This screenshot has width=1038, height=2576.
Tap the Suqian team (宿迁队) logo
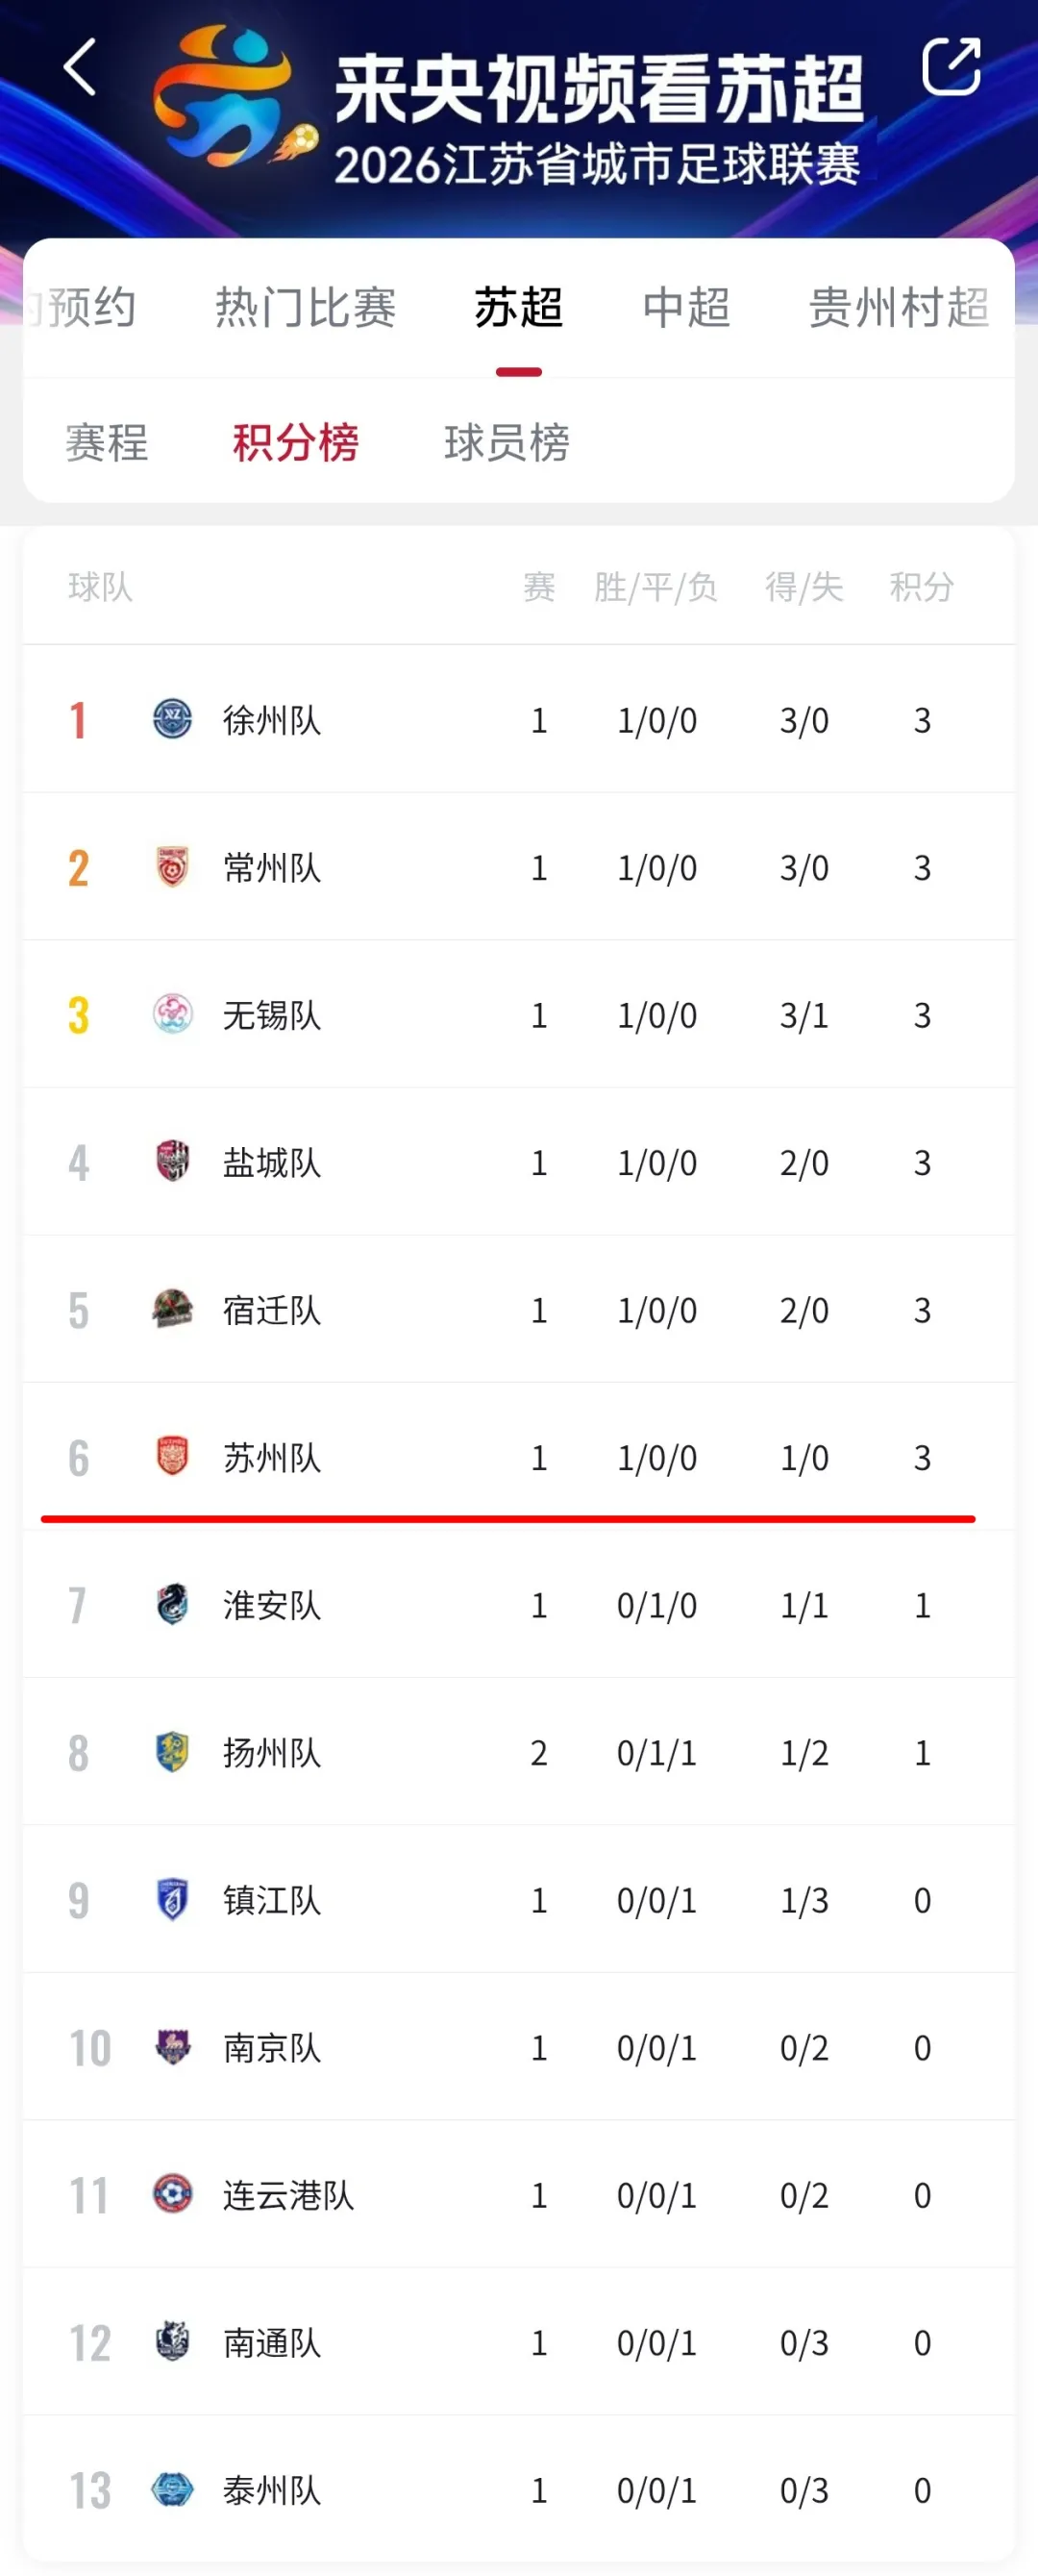(172, 1309)
